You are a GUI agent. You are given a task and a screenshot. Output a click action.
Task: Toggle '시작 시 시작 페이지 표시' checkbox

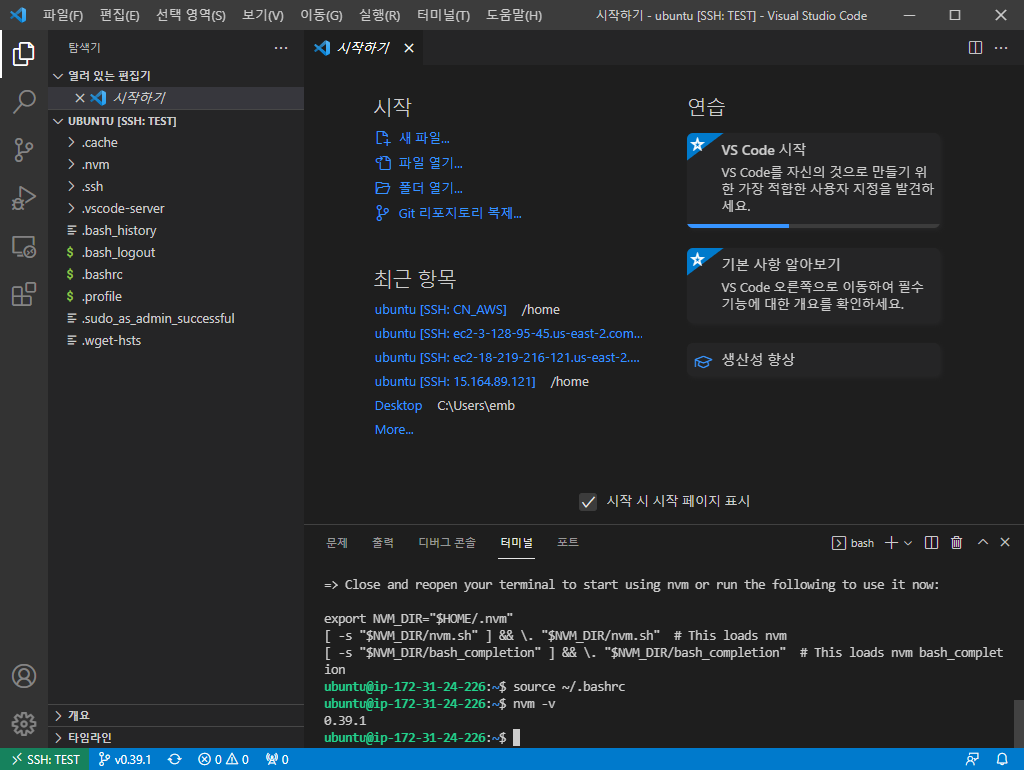588,502
